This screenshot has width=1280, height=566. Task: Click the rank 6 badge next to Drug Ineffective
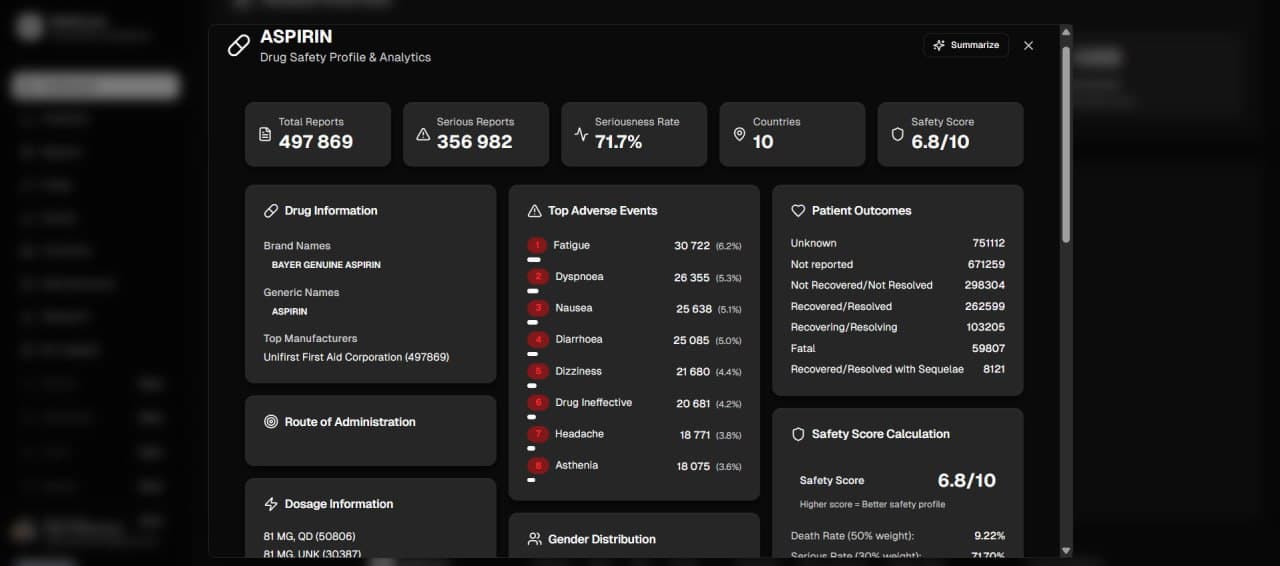pos(538,403)
